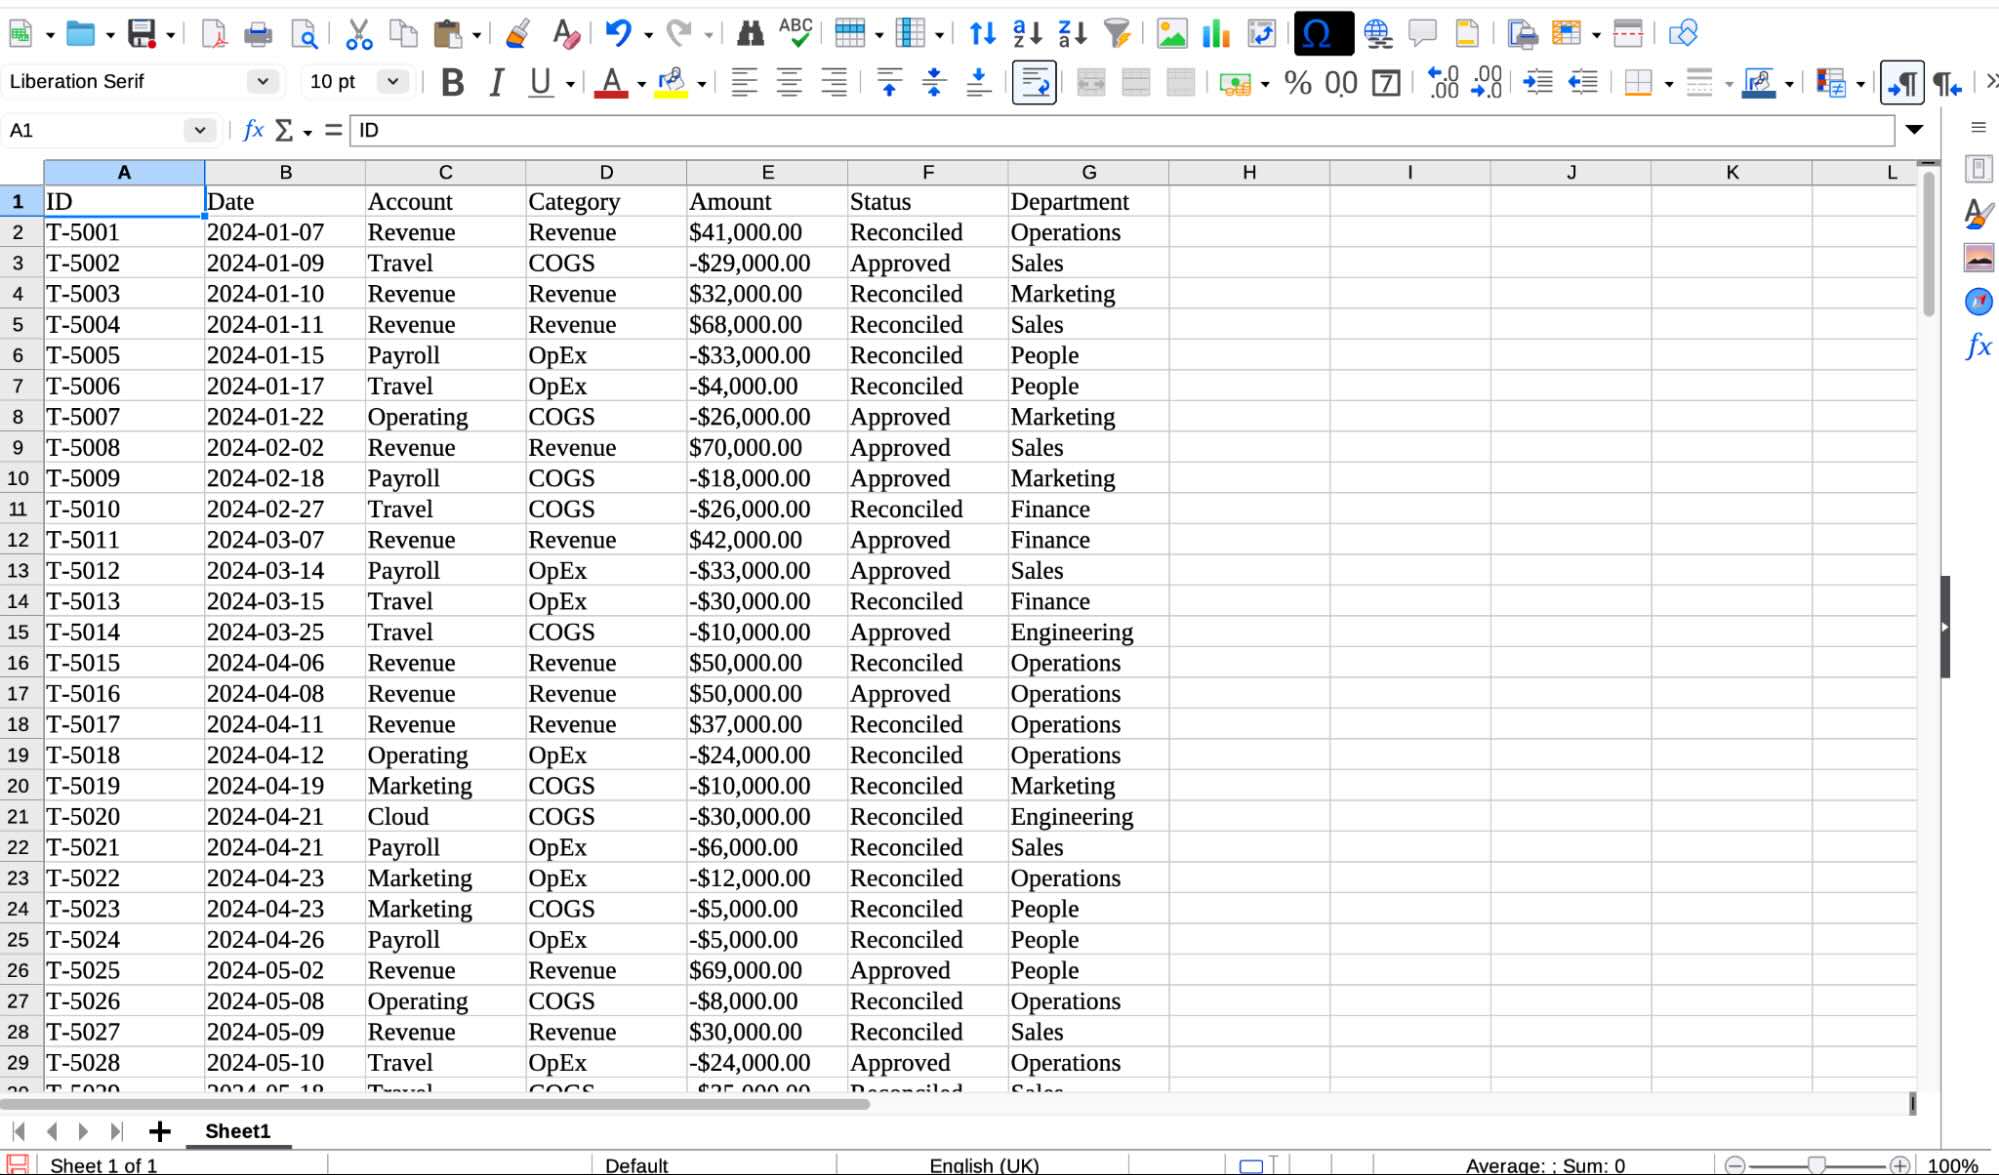Zoom in with the plus button

[1899, 1165]
